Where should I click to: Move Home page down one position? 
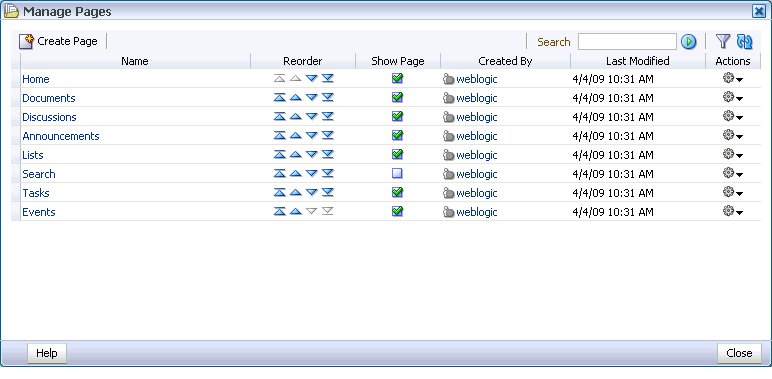point(312,78)
